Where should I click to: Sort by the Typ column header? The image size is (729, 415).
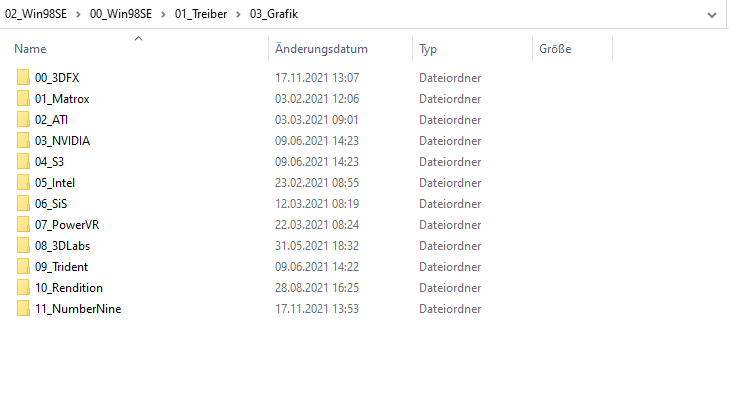coord(428,49)
